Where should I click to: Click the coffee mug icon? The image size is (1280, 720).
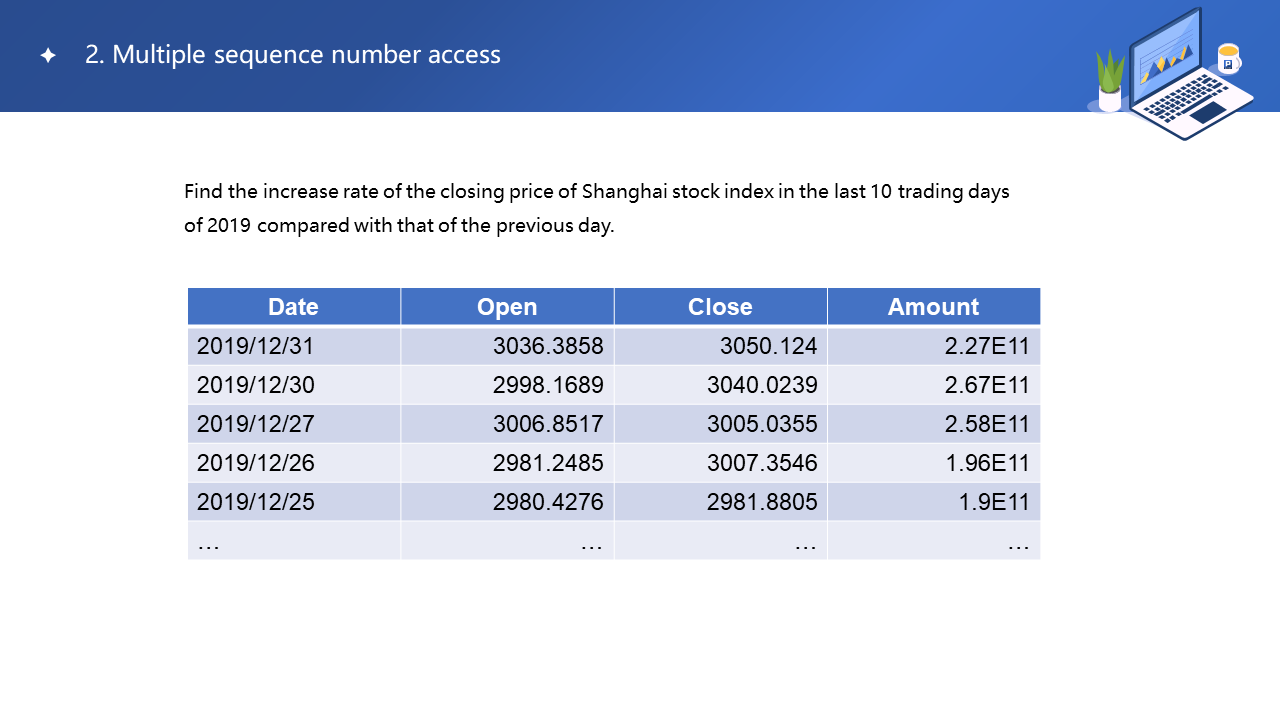pyautogui.click(x=1228, y=59)
